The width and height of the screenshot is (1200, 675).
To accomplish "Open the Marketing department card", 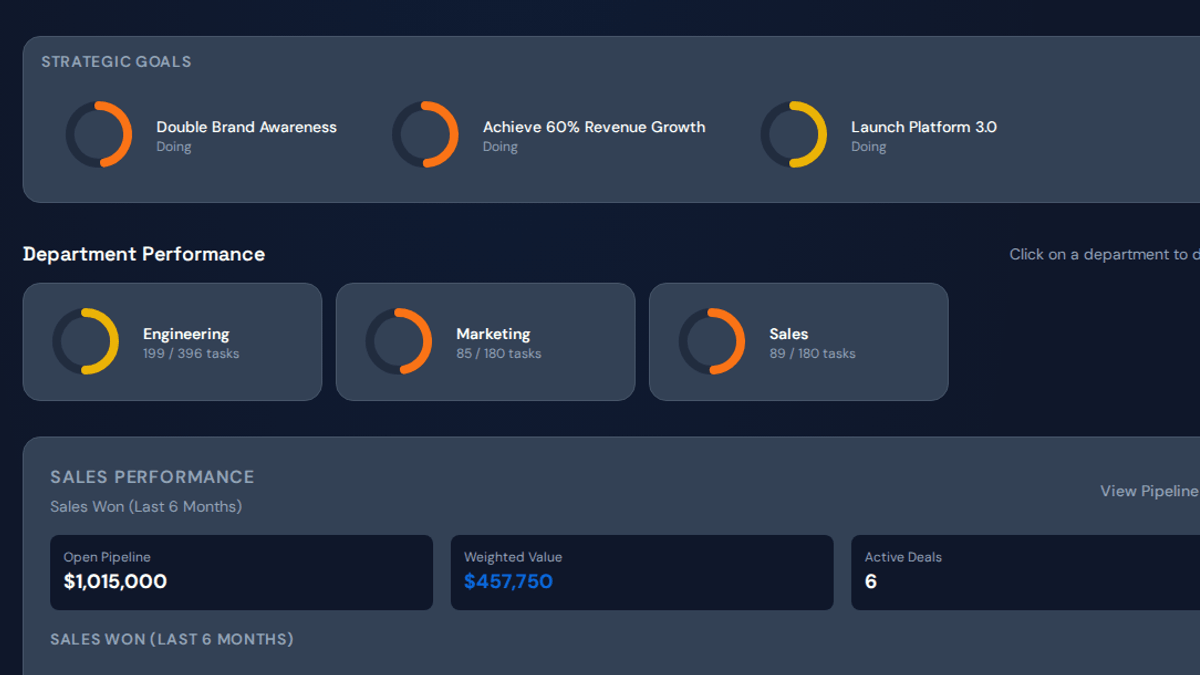I will (x=485, y=342).
